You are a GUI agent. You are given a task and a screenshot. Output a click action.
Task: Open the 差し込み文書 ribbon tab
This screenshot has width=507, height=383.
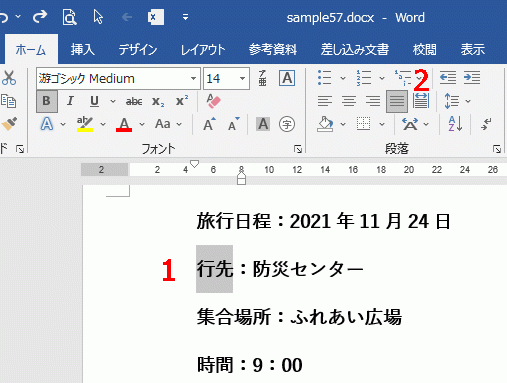355,50
